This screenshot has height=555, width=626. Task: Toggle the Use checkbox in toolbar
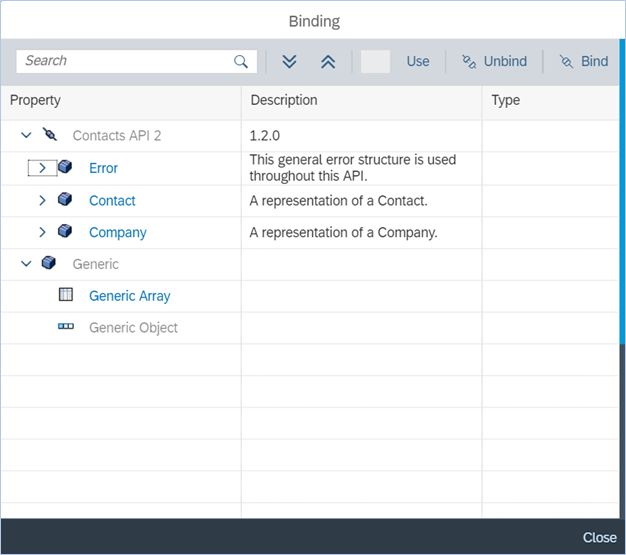(375, 61)
